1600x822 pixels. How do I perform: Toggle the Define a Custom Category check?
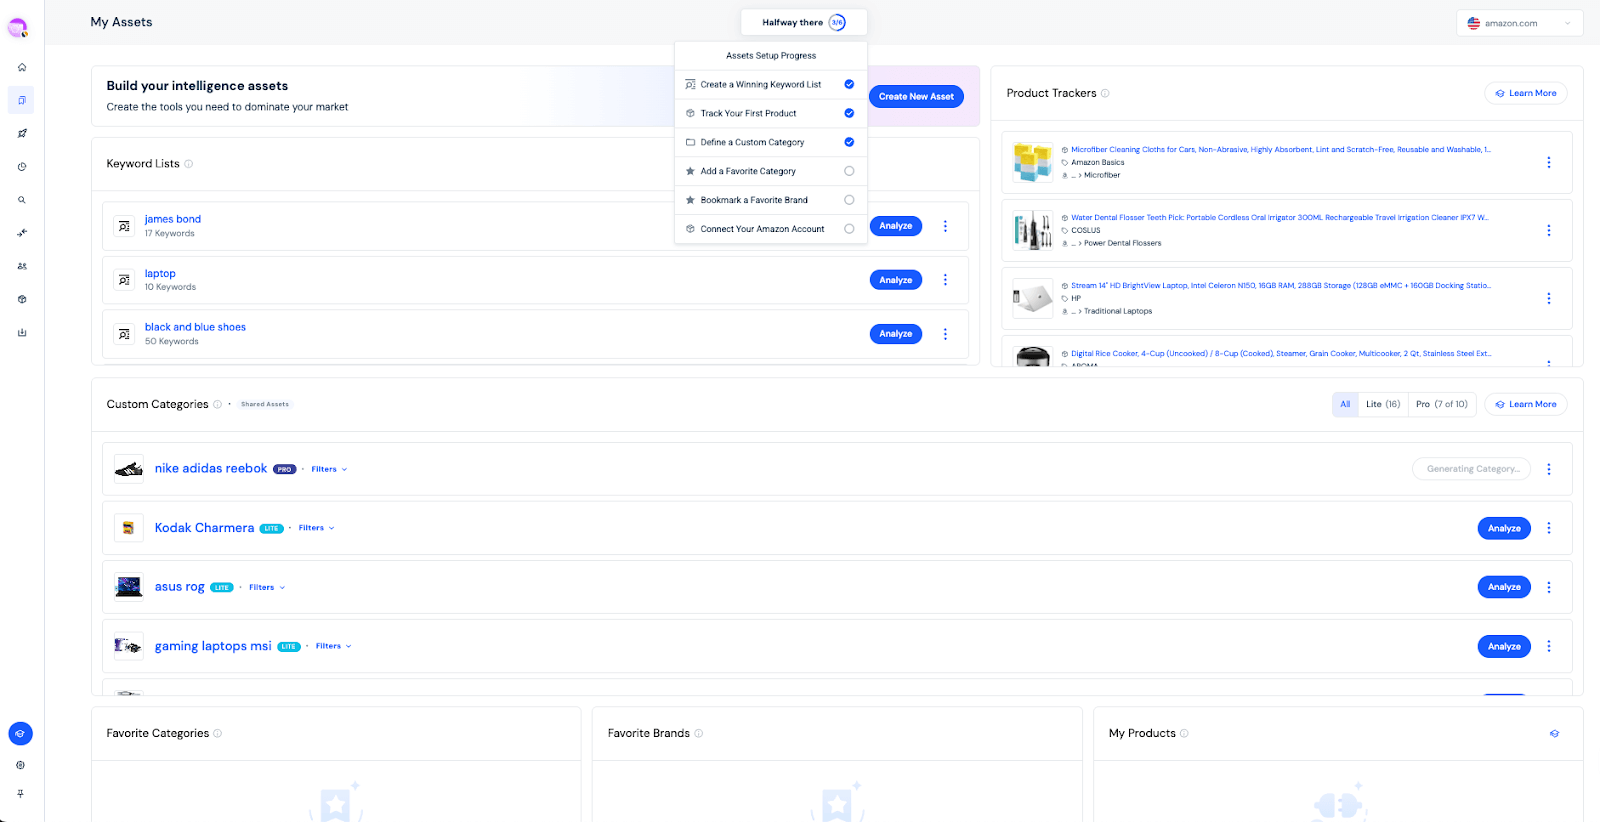(x=849, y=142)
